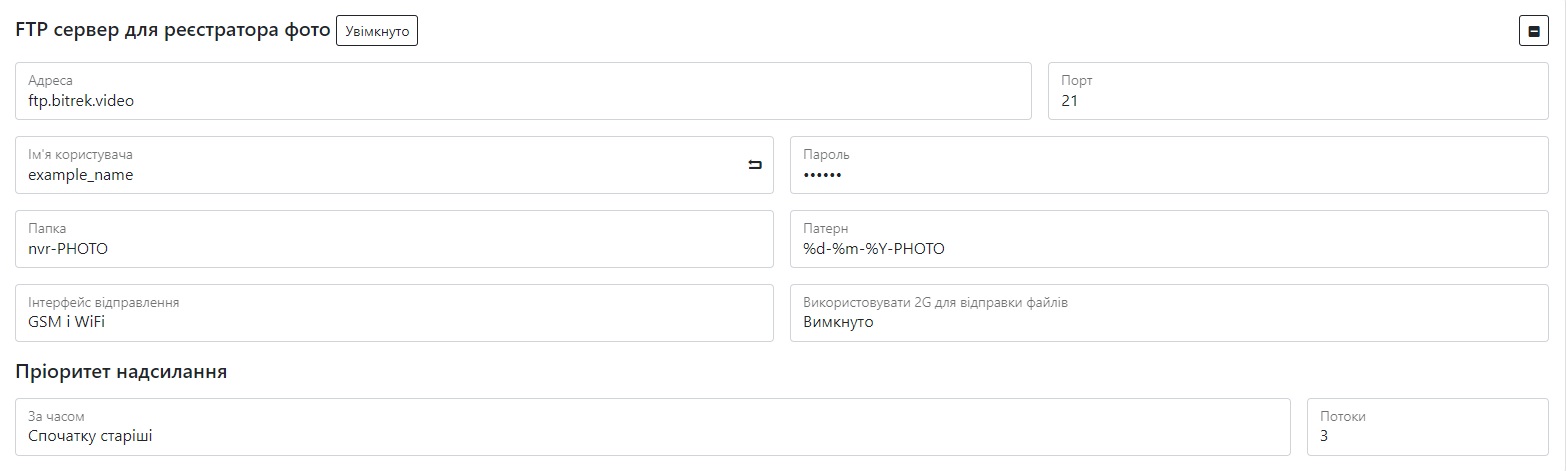The width and height of the screenshot is (1566, 471).
Task: Toggle the 'Увімкнуто' FTP server button
Action: click(377, 31)
